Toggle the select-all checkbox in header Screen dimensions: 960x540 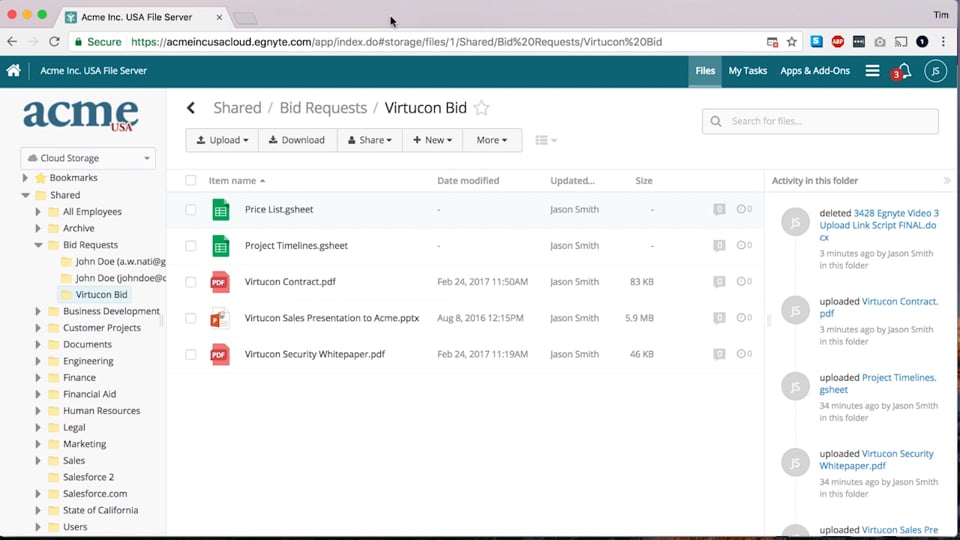click(191, 181)
